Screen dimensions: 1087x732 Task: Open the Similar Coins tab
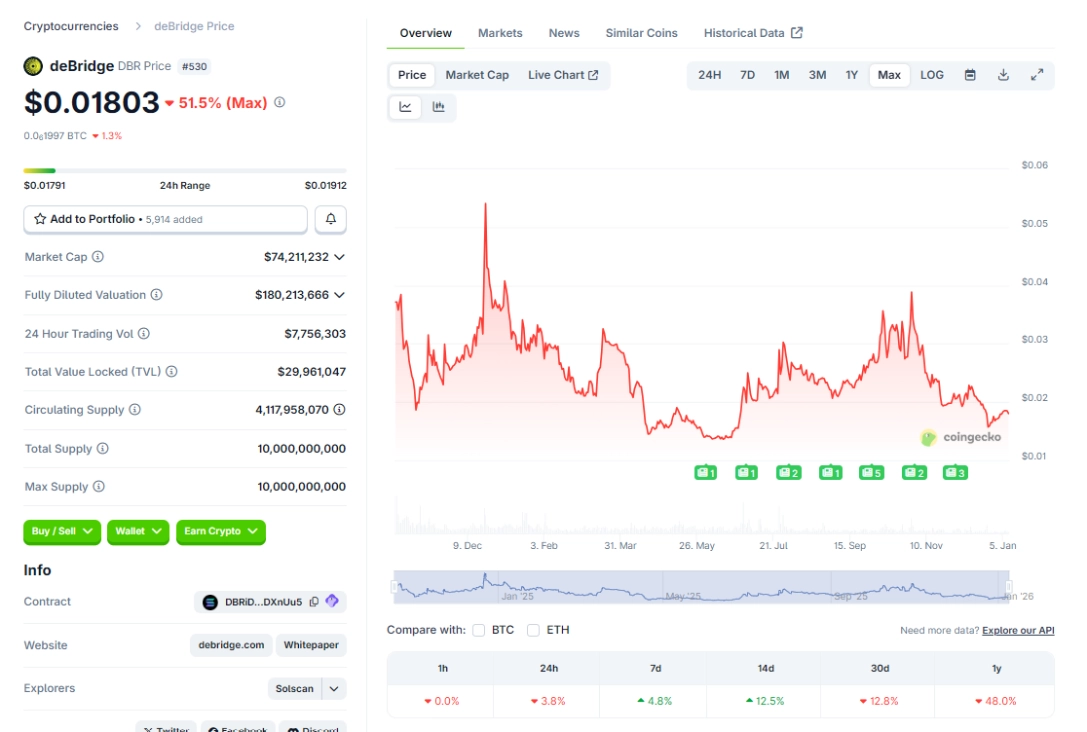641,33
